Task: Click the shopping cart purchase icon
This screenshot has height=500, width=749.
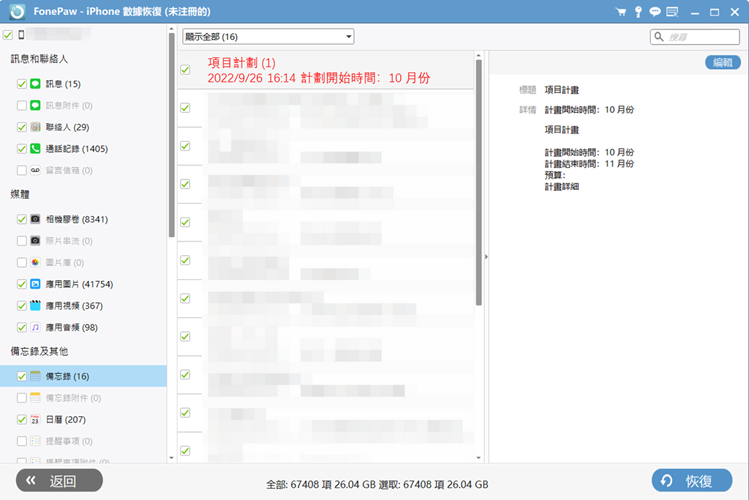Action: pos(620,12)
